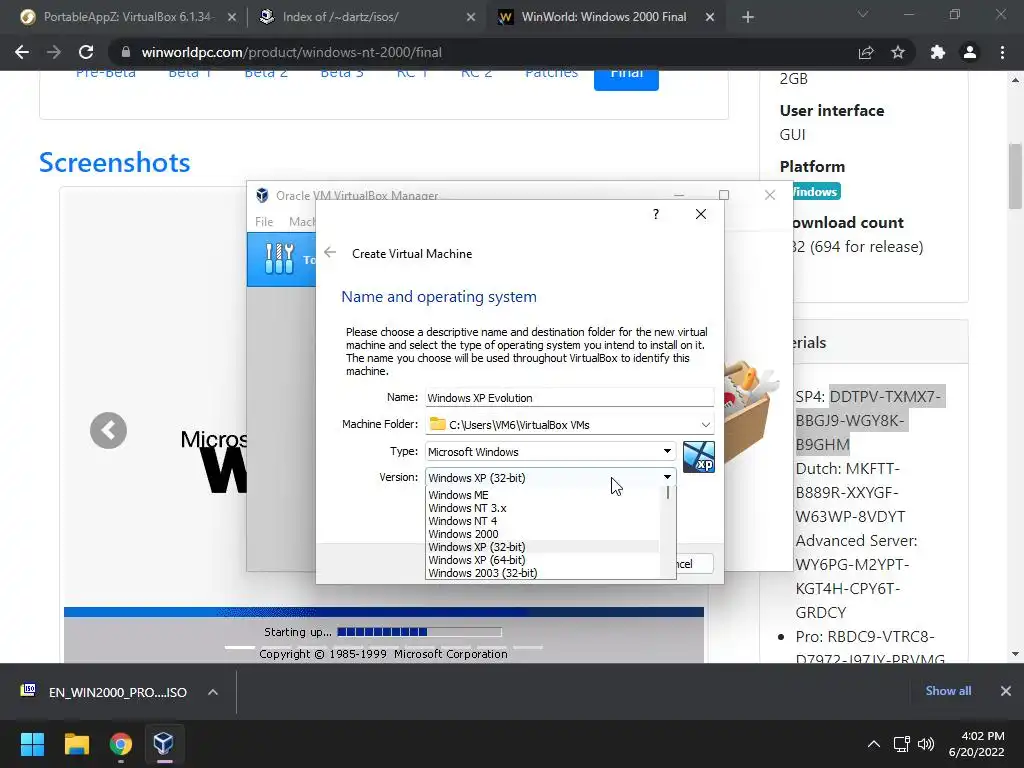Click the address bar URL
The image size is (1024, 768).
click(x=291, y=52)
